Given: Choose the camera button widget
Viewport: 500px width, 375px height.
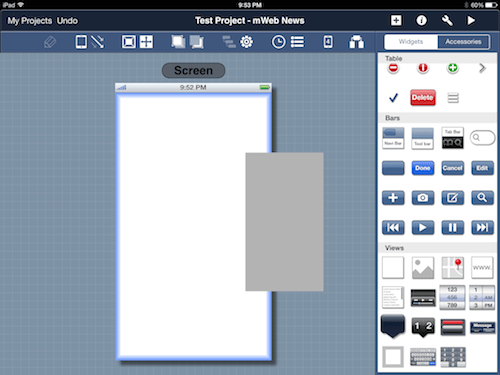Looking at the screenshot, I should pos(423,198).
